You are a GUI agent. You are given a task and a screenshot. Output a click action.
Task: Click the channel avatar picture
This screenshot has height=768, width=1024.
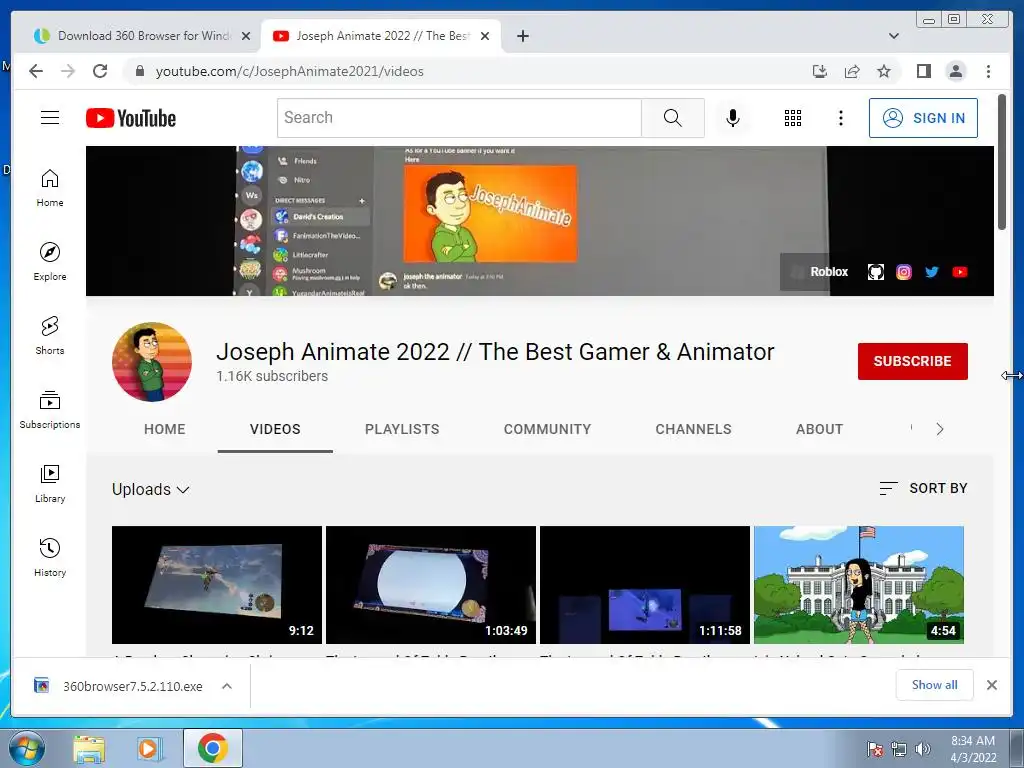click(152, 361)
